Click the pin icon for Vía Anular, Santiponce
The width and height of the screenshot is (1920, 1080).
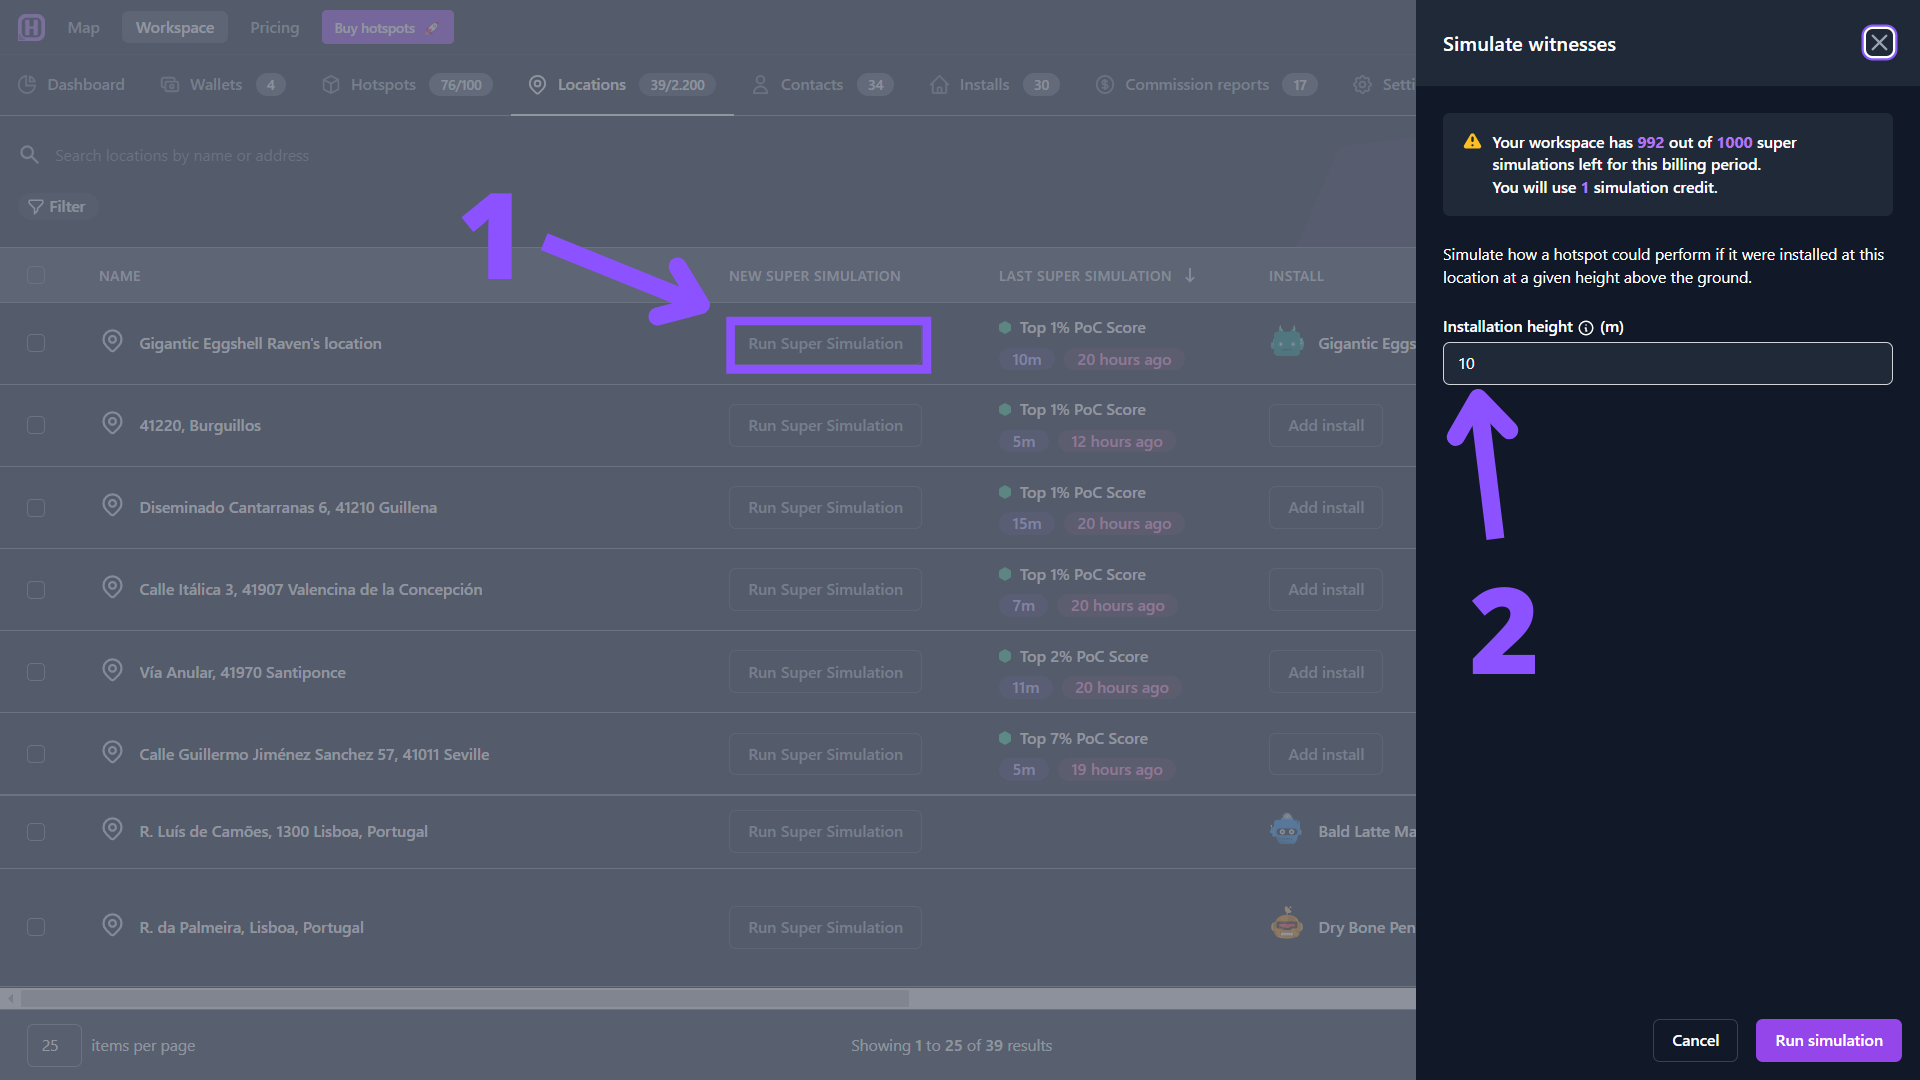(113, 671)
